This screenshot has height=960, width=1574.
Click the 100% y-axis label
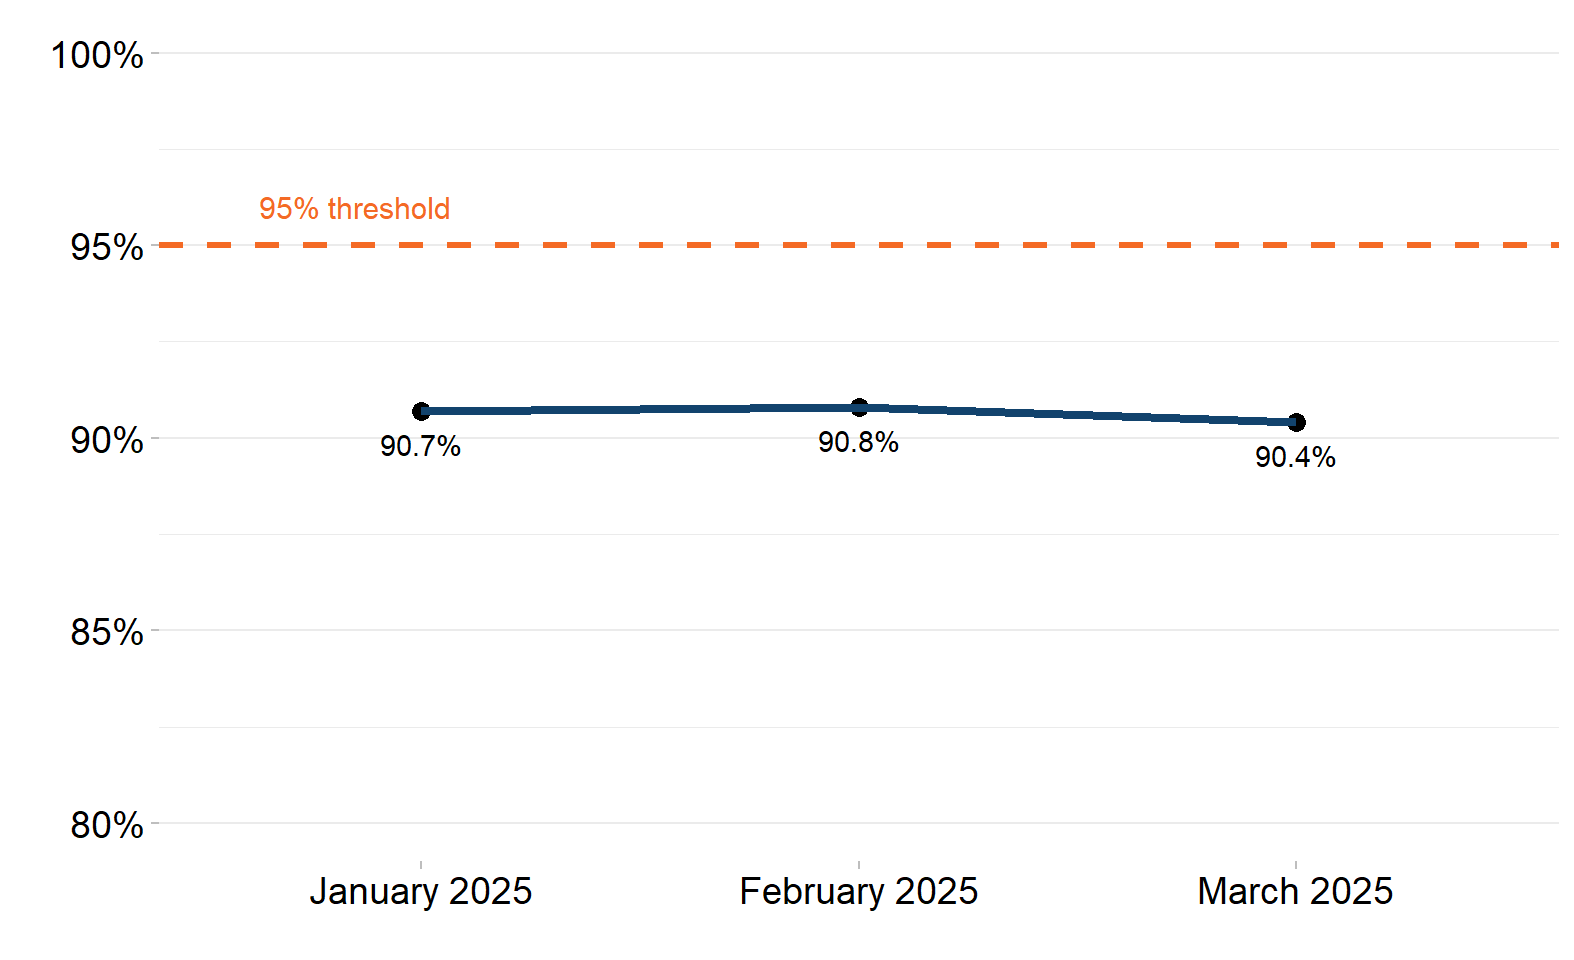[x=97, y=55]
